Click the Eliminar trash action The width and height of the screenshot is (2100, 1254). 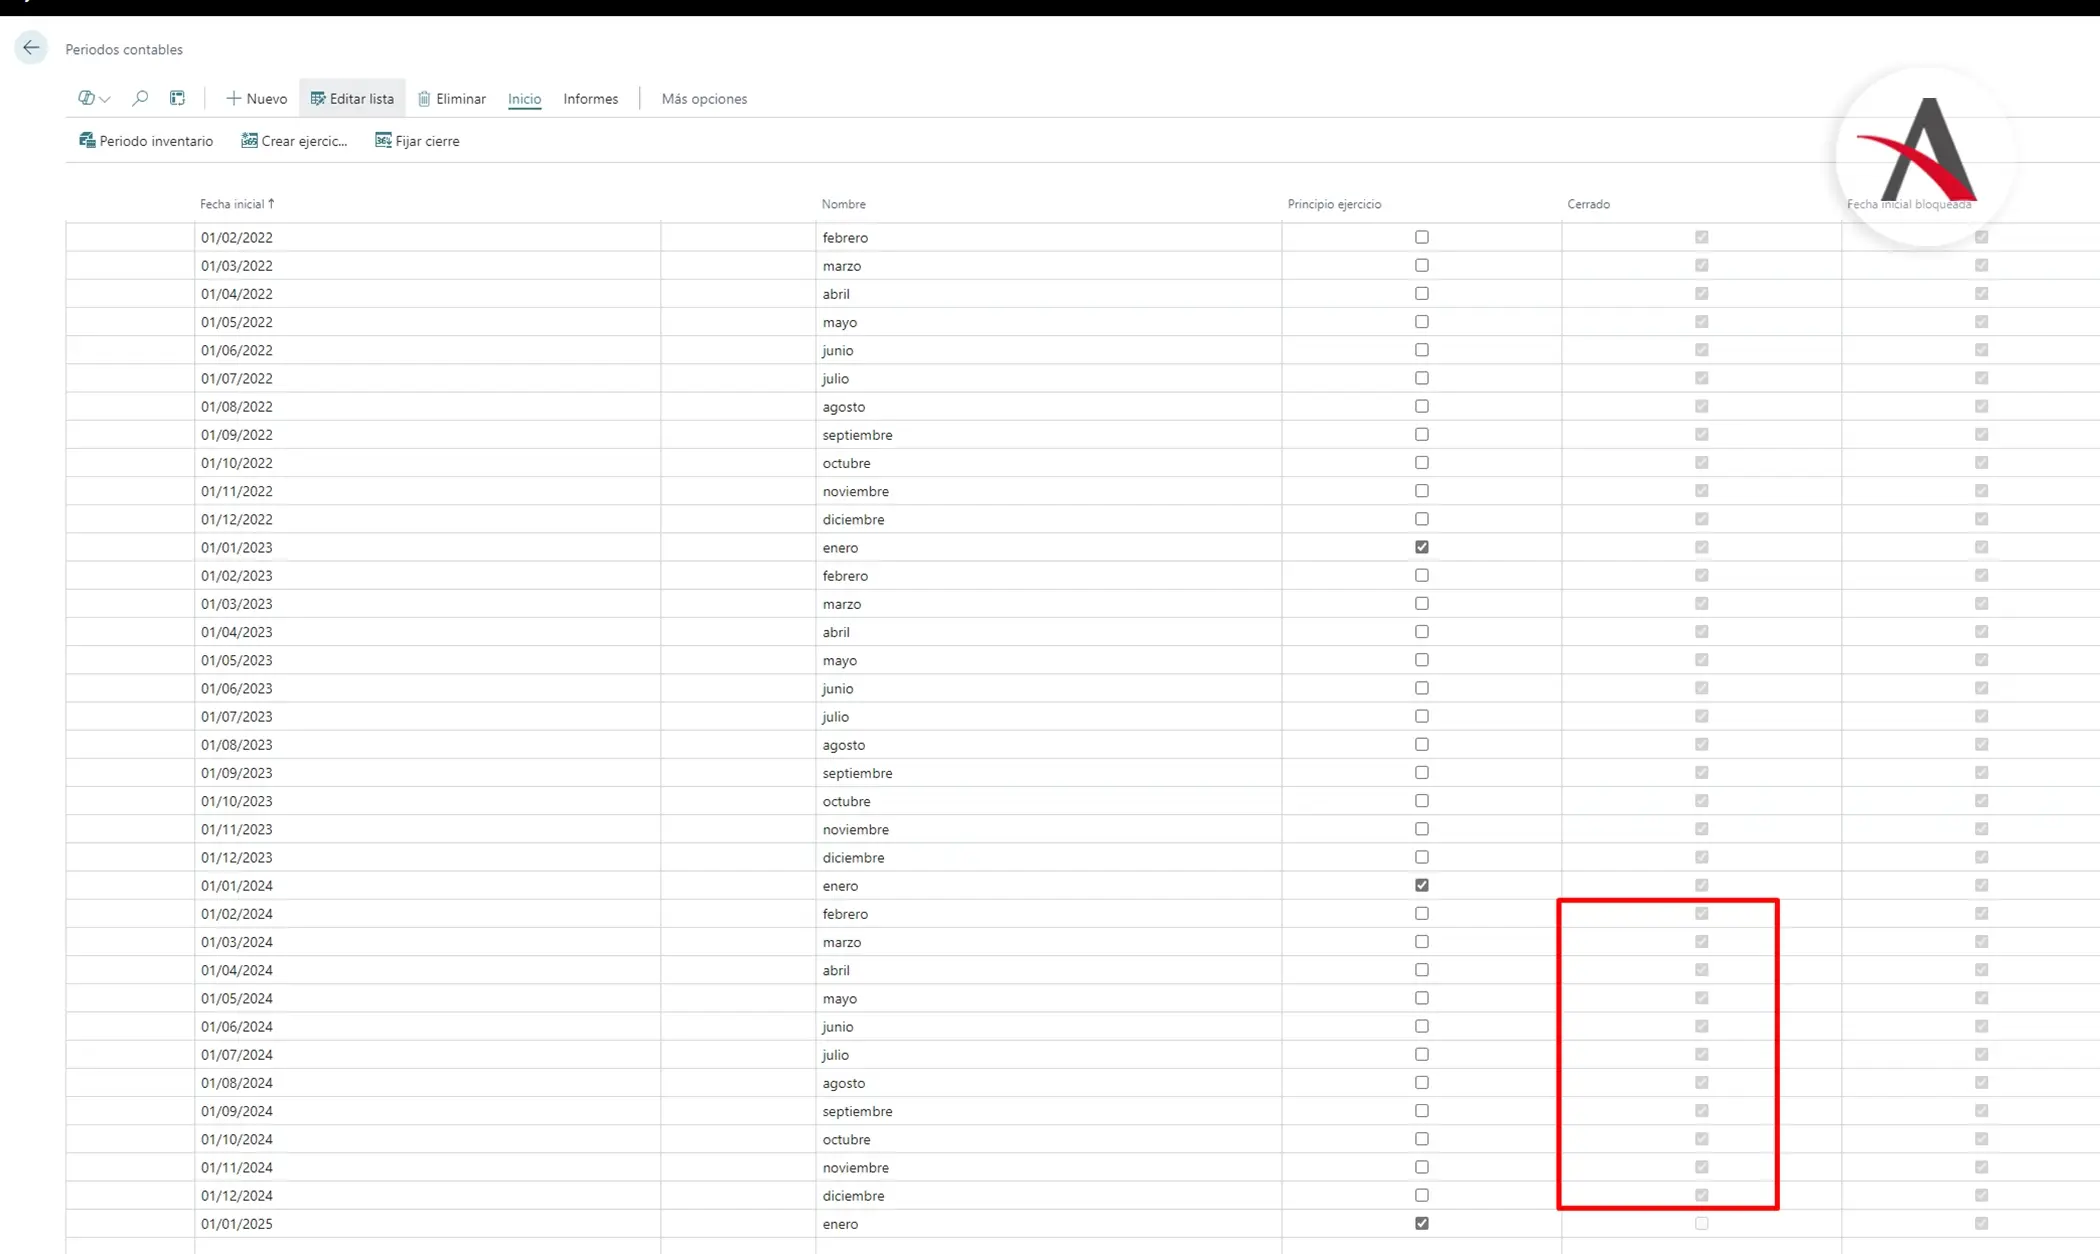(452, 99)
